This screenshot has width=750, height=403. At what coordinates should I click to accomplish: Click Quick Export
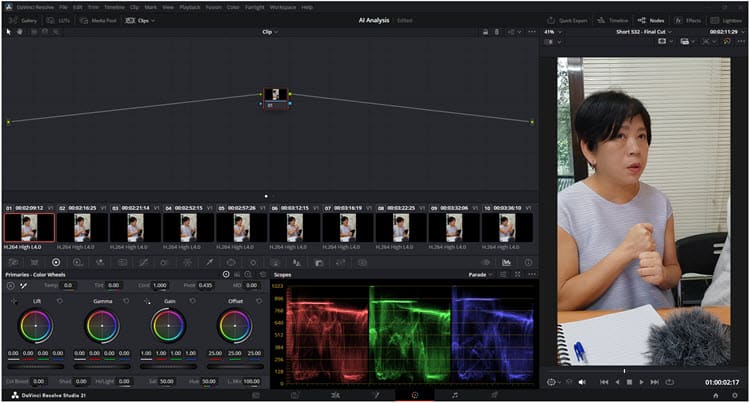[x=567, y=21]
